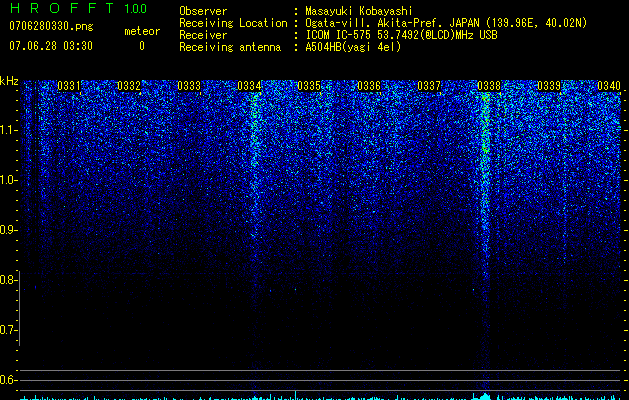Screen dimensions: 629x400
Task: Click the 0333 time marker
Action: coord(189,86)
